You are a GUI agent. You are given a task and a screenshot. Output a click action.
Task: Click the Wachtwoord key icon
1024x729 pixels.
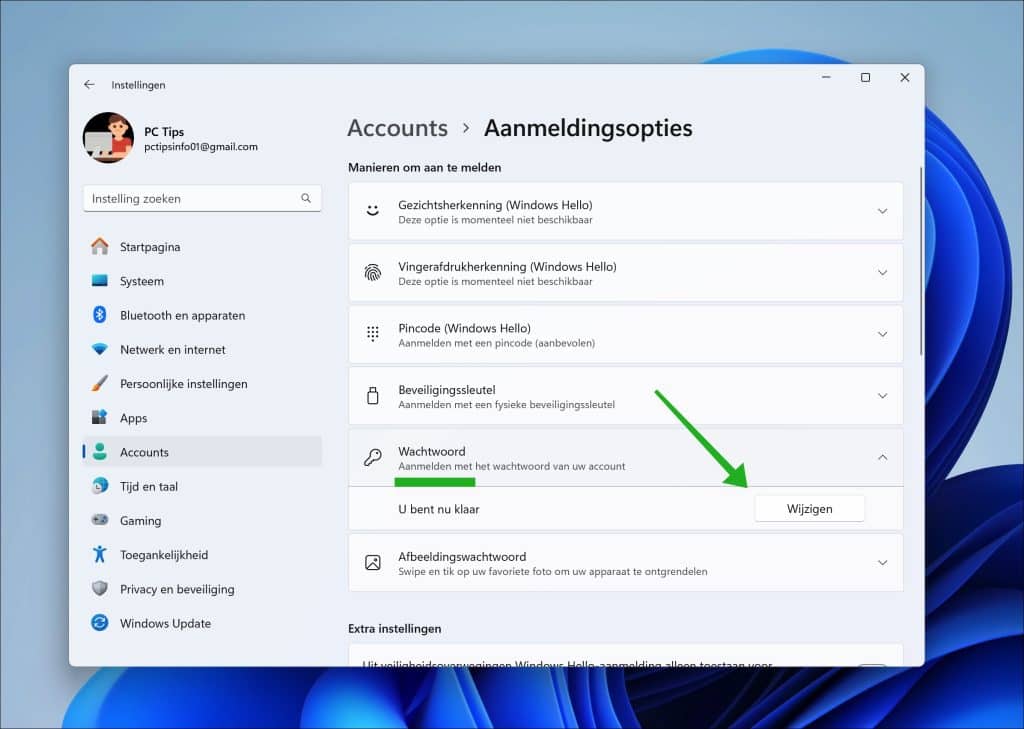point(372,457)
